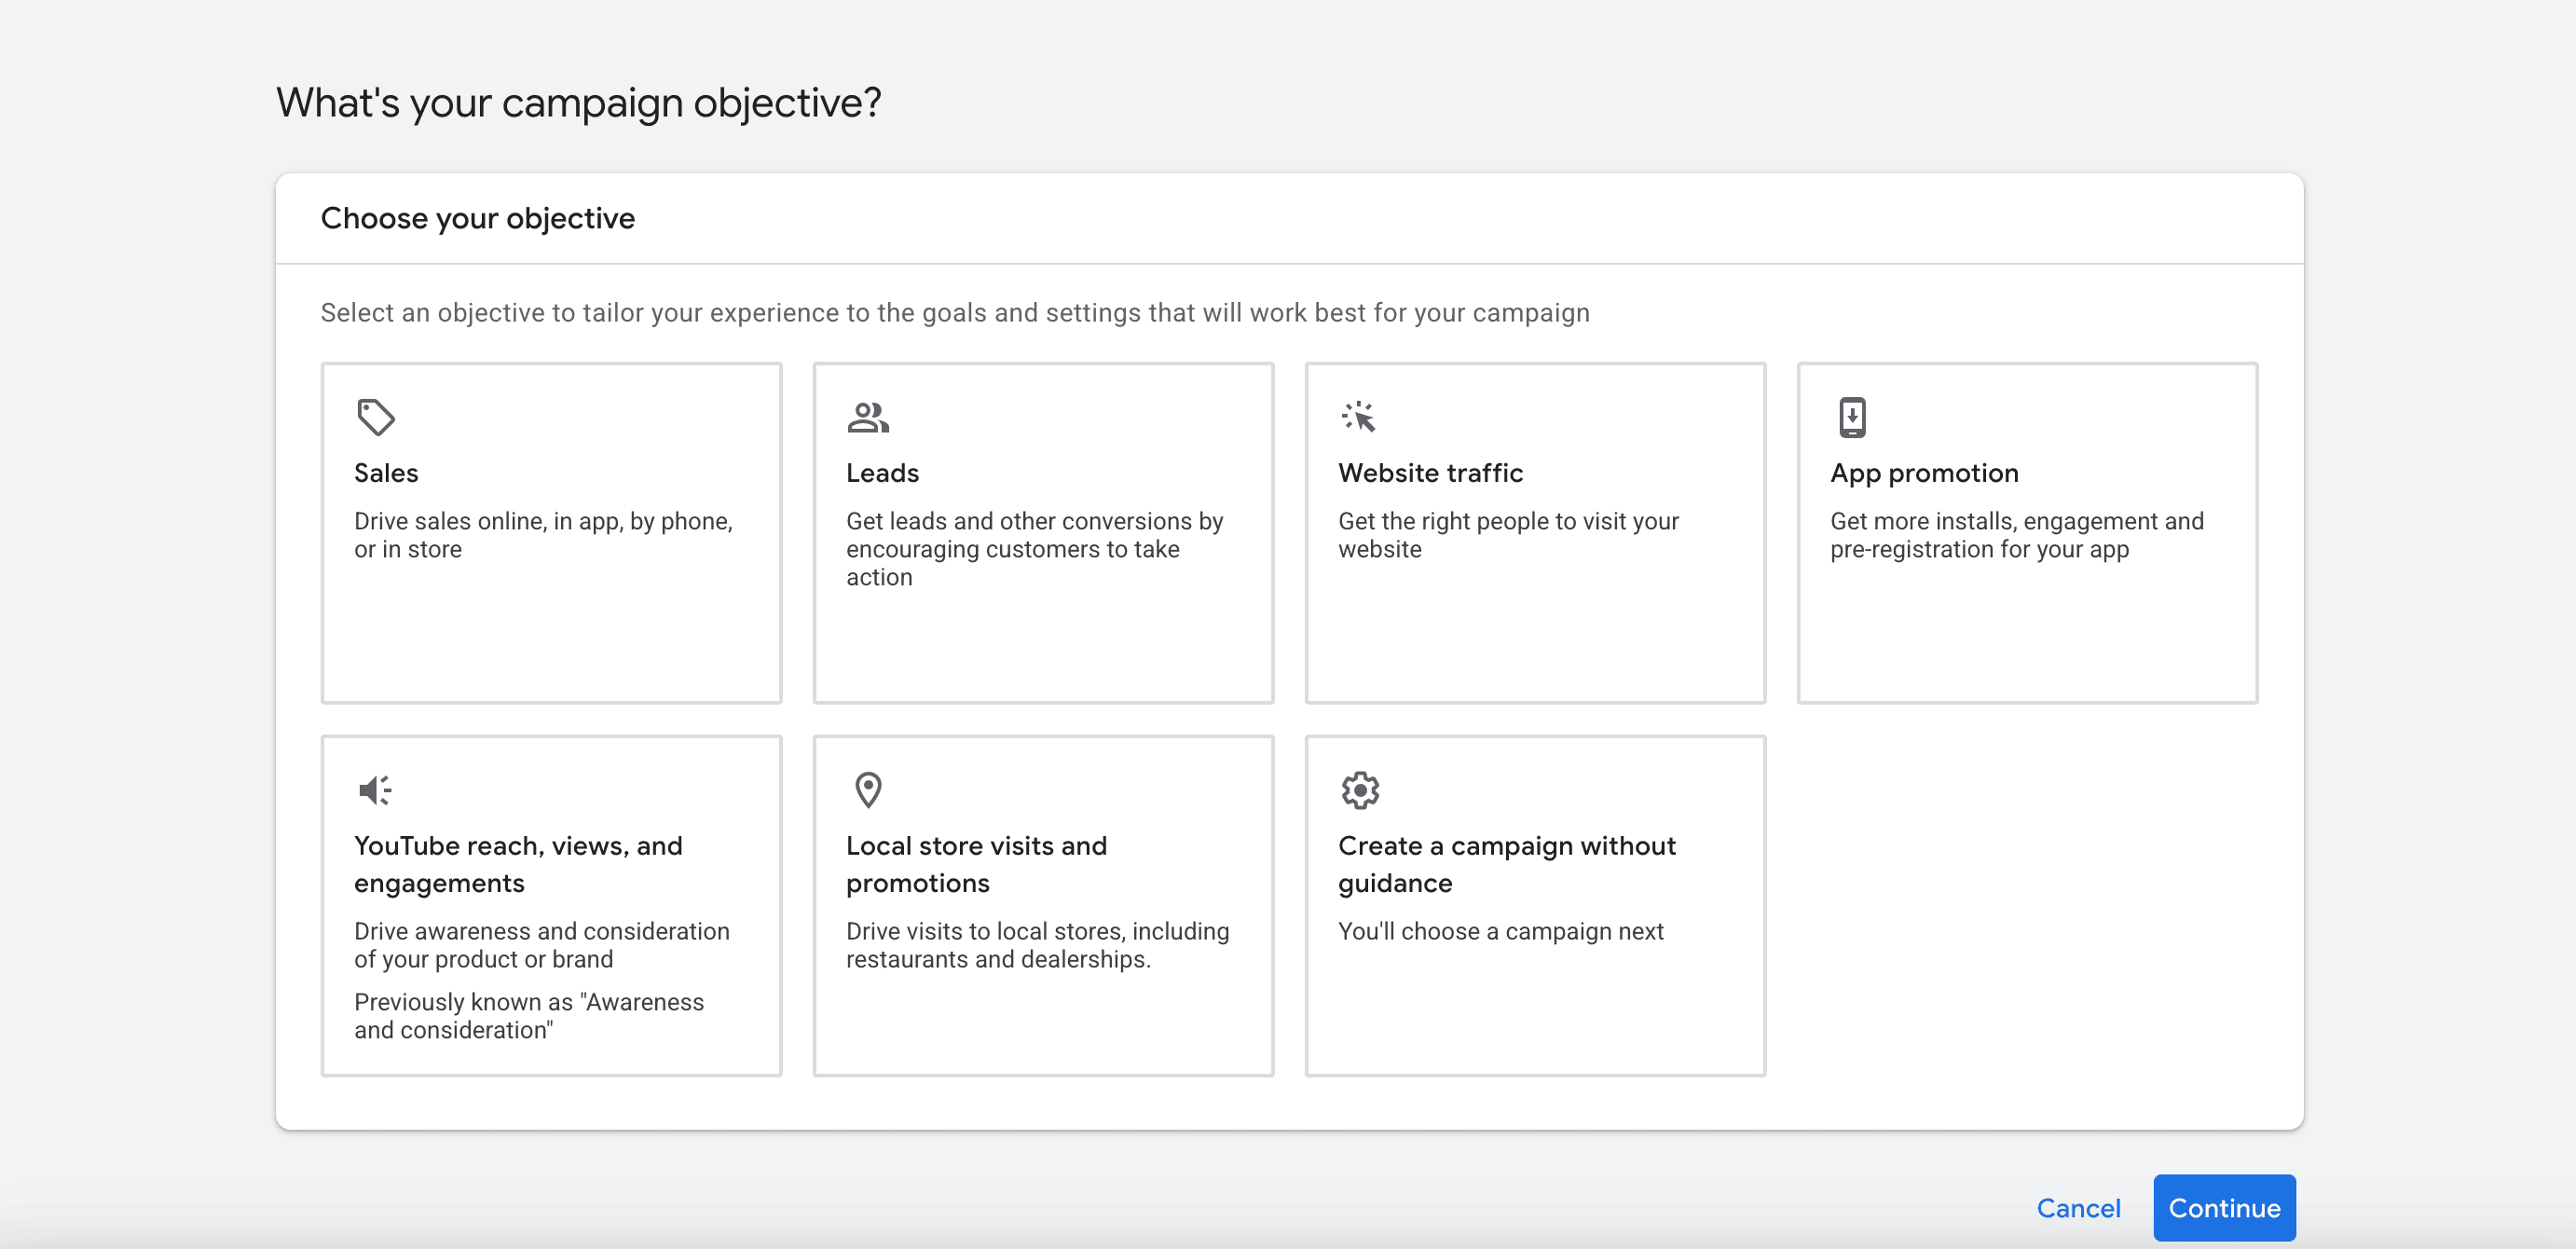Click the App promotion phone download icon
Viewport: 2576px width, 1249px height.
coord(1852,417)
